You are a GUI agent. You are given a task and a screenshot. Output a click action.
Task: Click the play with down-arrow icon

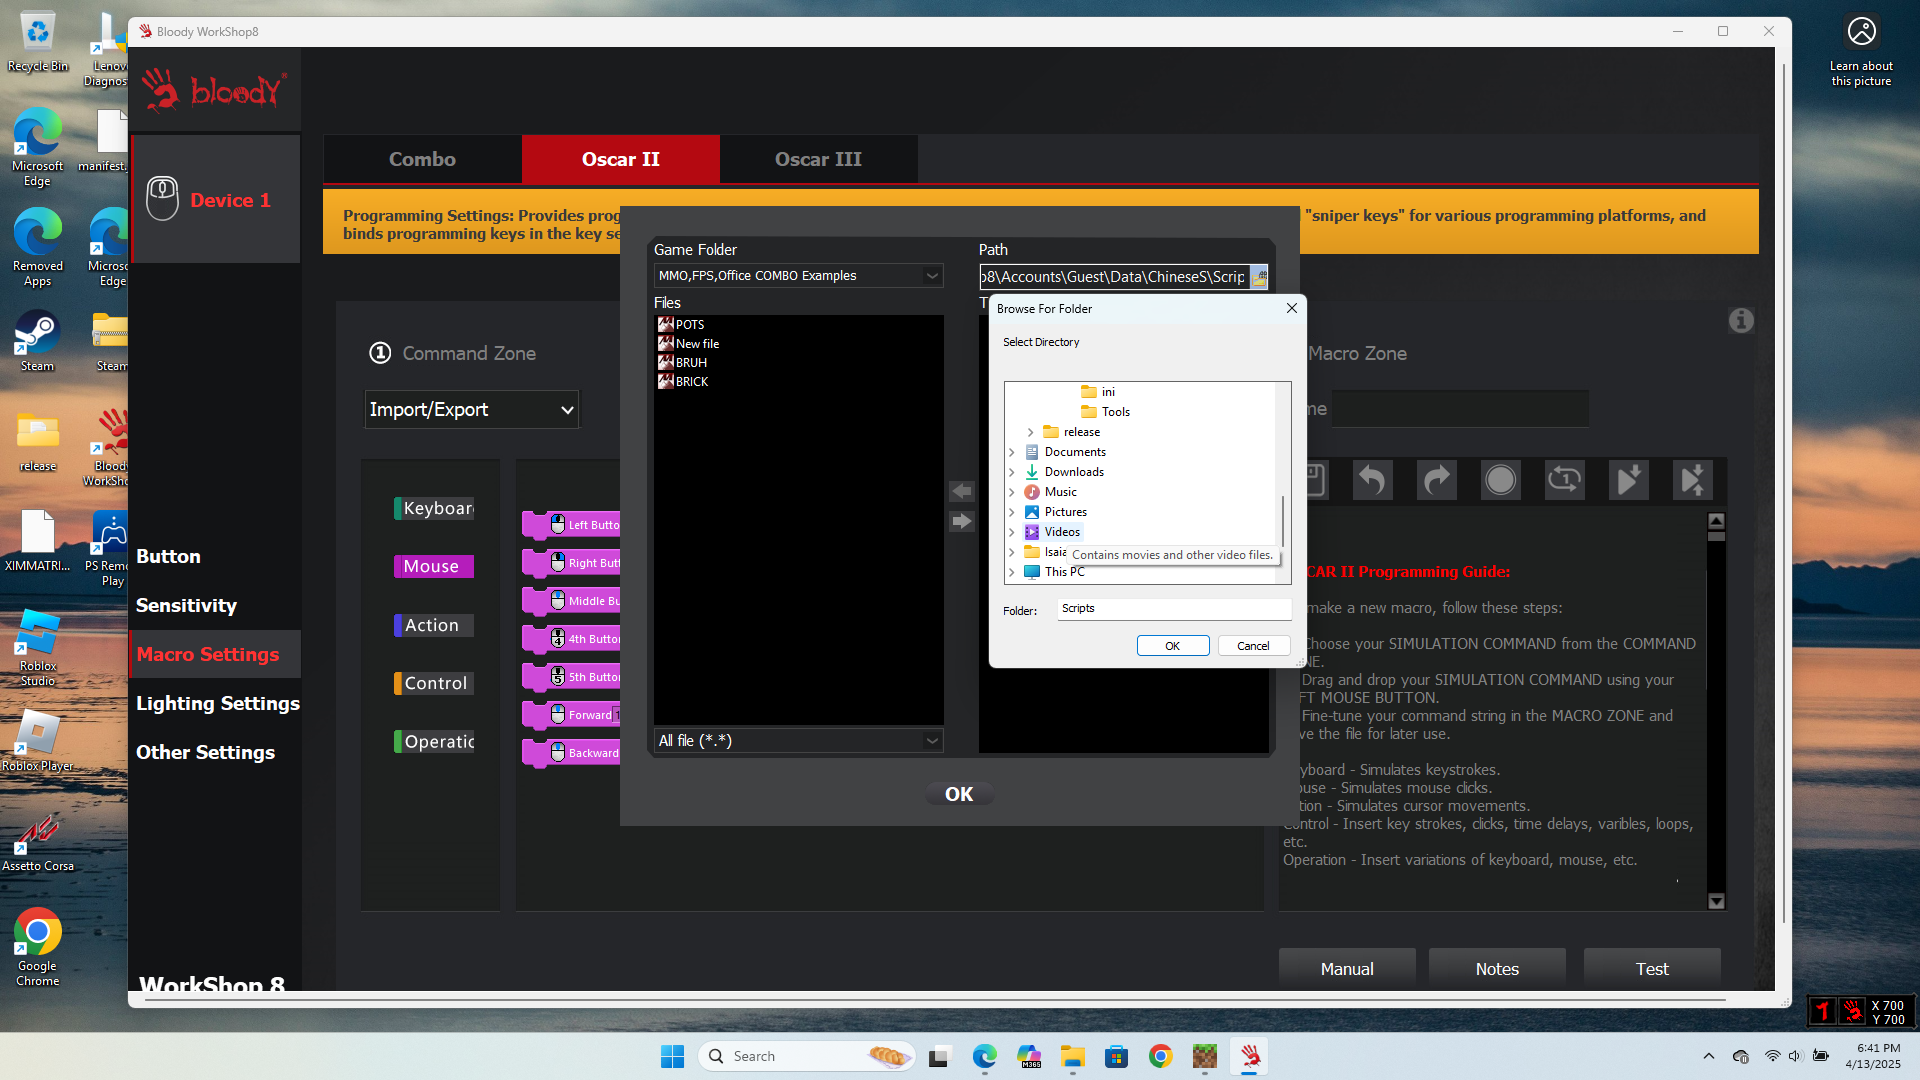1628,480
